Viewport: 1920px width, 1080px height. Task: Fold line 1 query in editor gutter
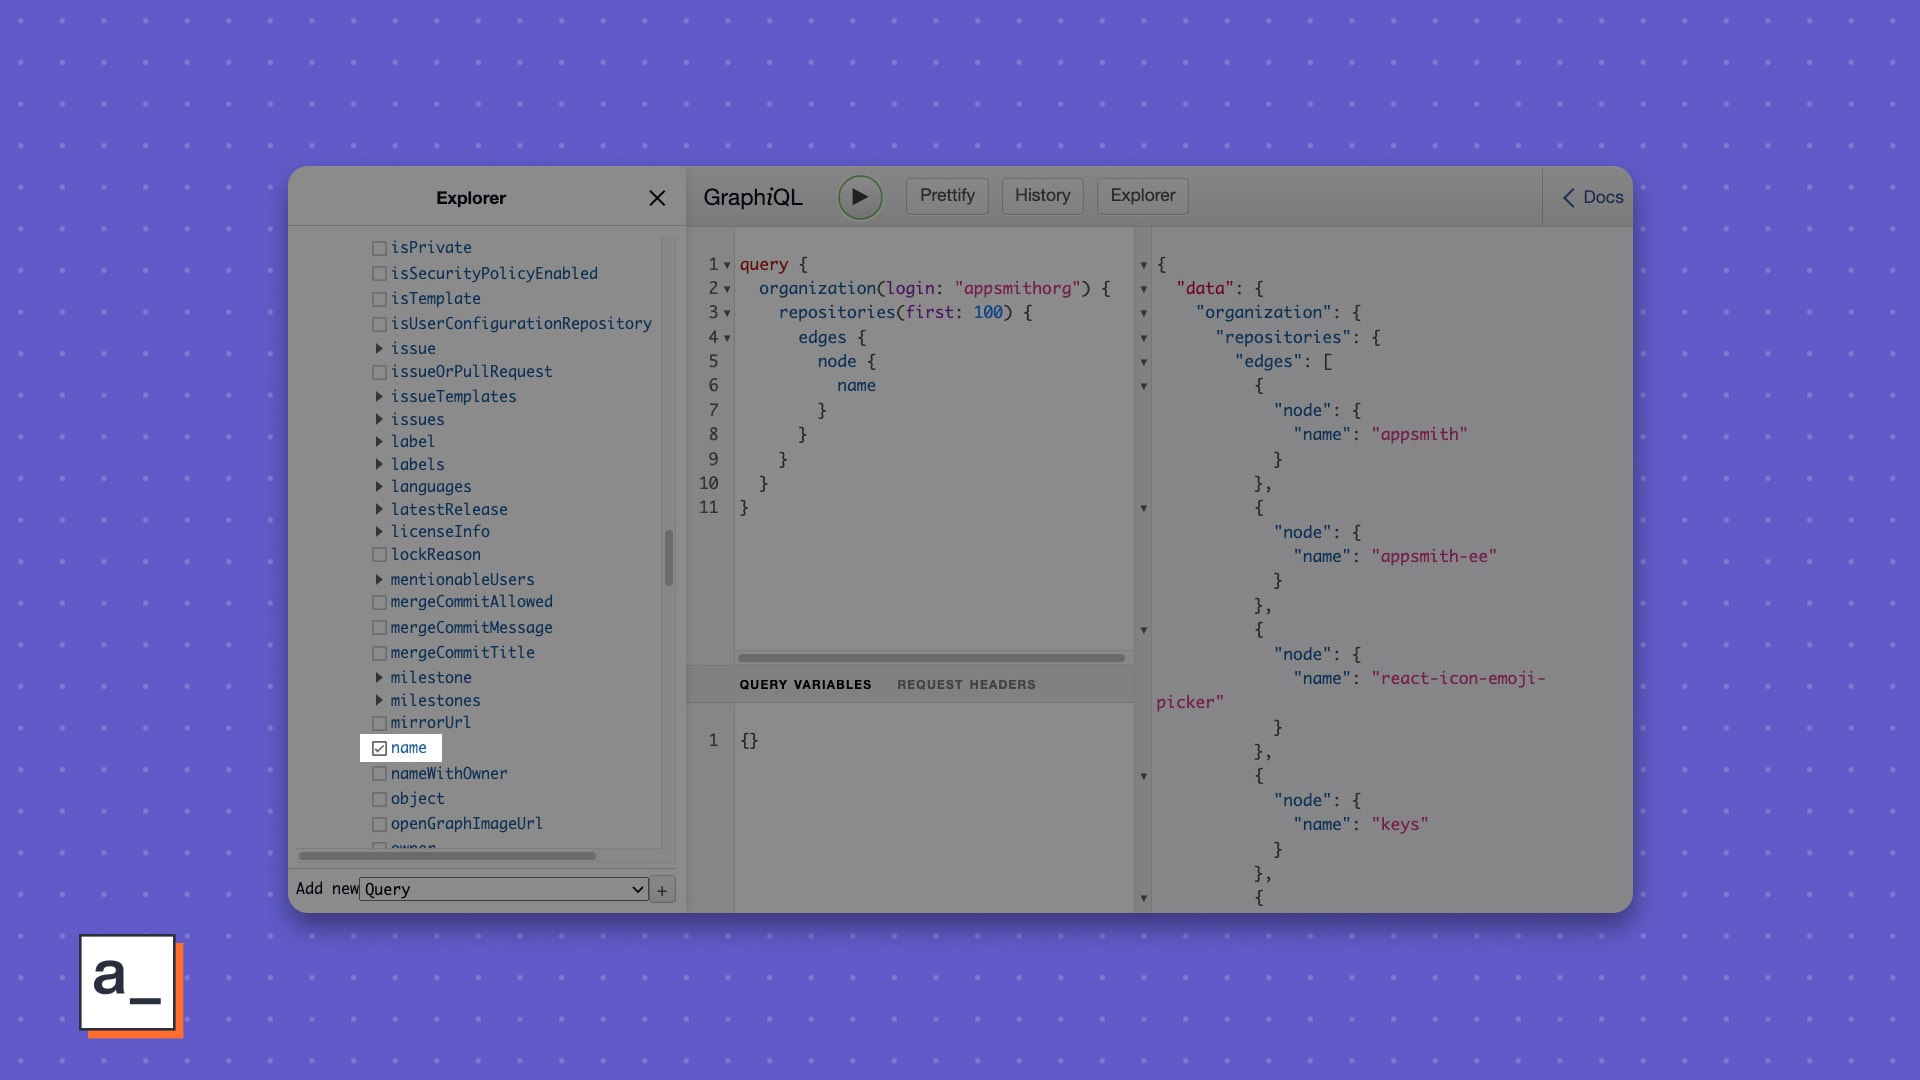click(727, 265)
